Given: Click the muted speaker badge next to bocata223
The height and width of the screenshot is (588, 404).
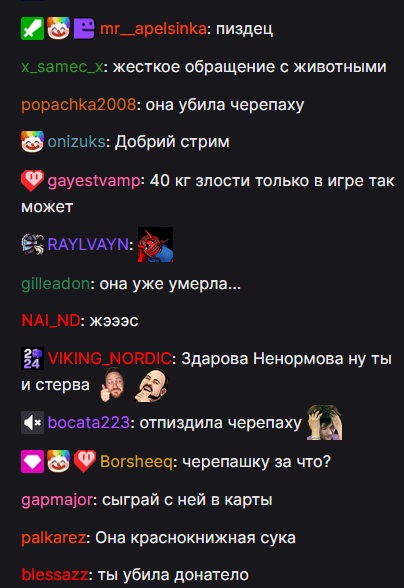Looking at the screenshot, I should click(x=32, y=423).
